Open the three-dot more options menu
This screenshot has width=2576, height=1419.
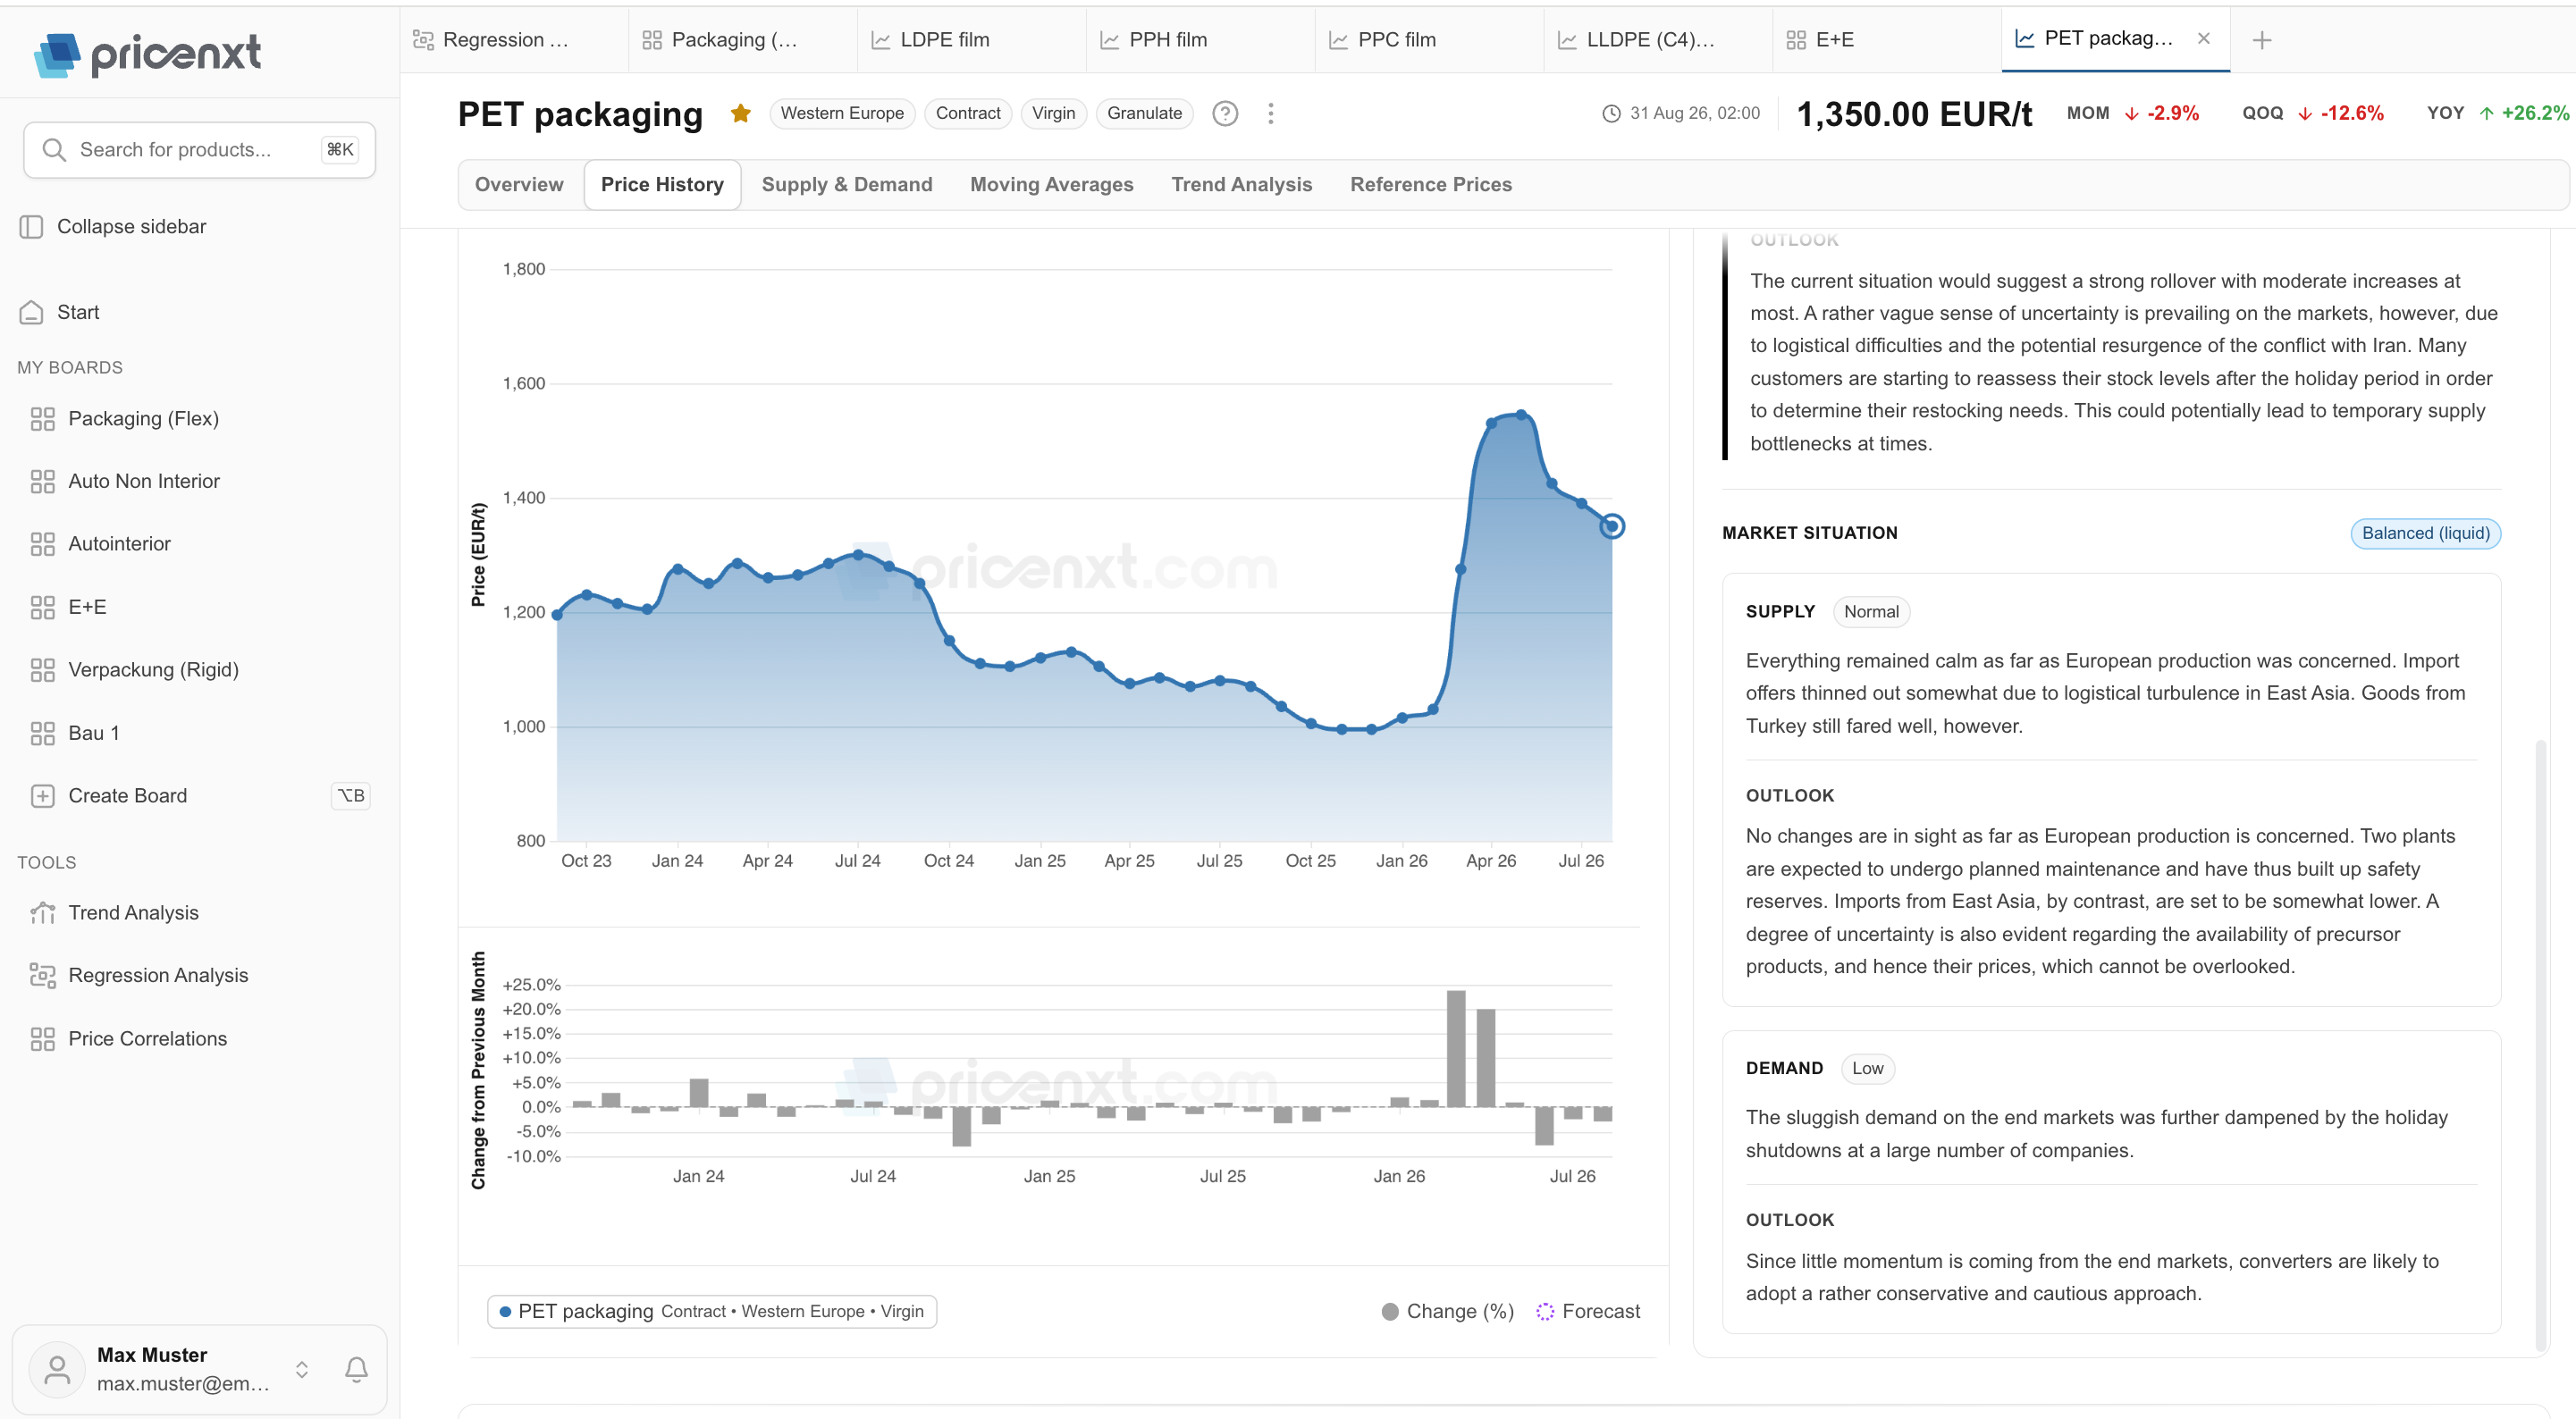(x=1271, y=113)
